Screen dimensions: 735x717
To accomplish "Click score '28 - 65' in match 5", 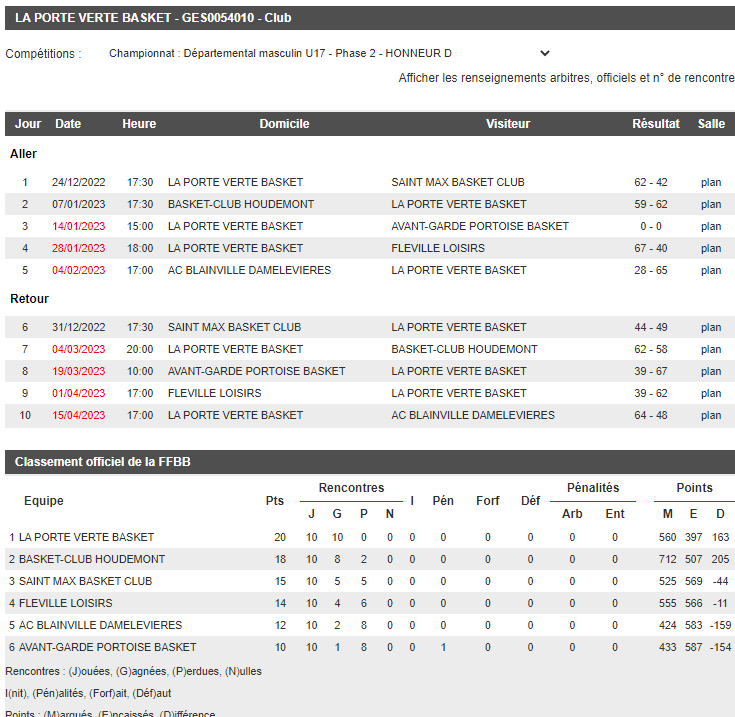I will pos(651,270).
